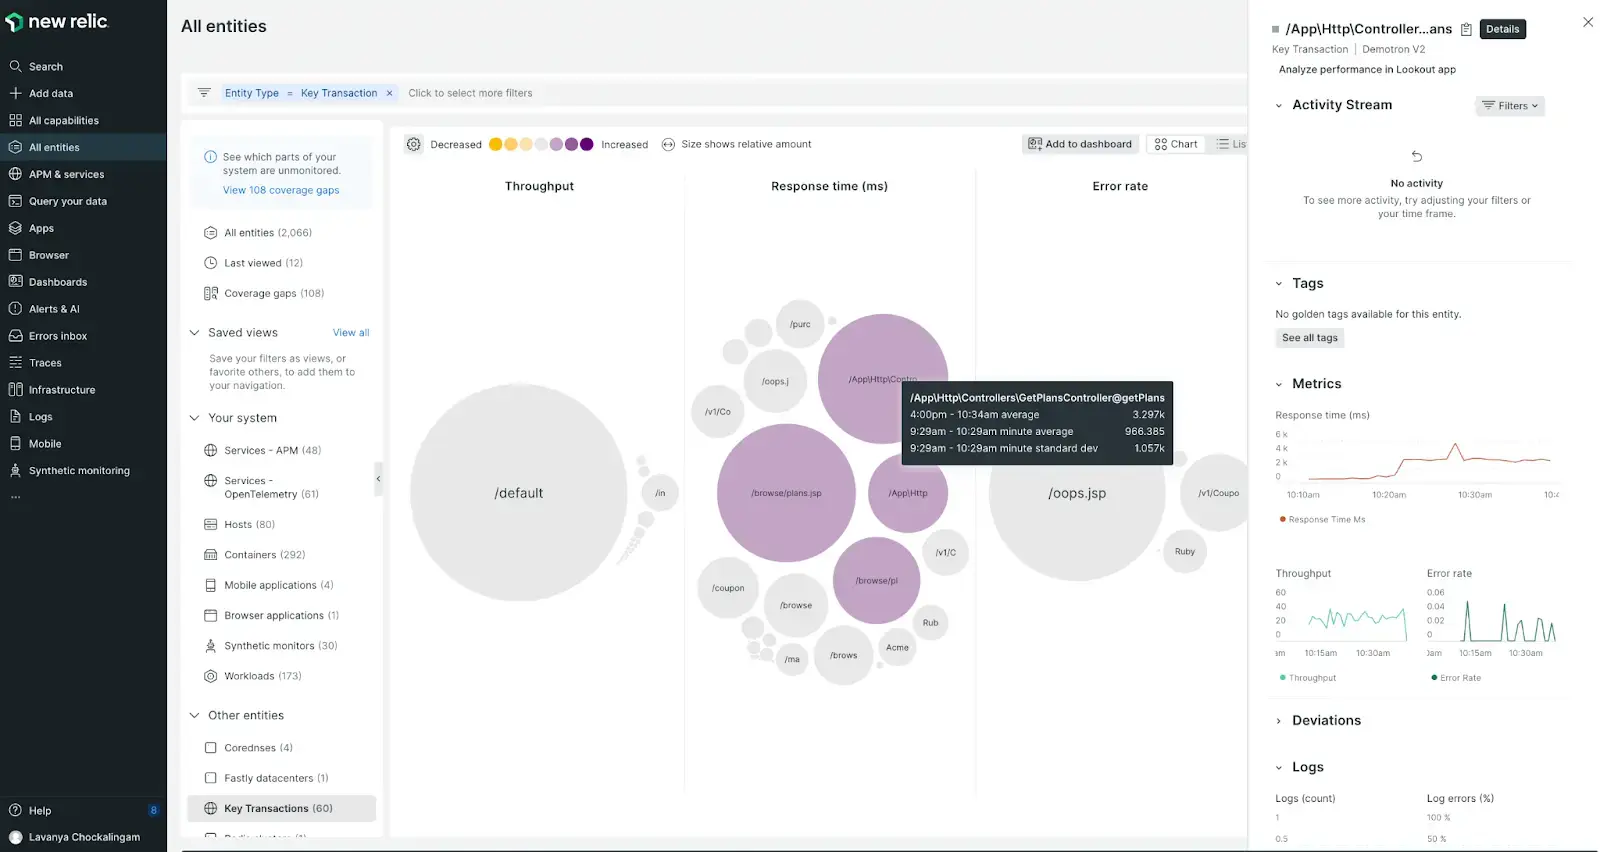The width and height of the screenshot is (1600, 852).
Task: Click the filter lines icon in filter bar
Action: point(204,93)
